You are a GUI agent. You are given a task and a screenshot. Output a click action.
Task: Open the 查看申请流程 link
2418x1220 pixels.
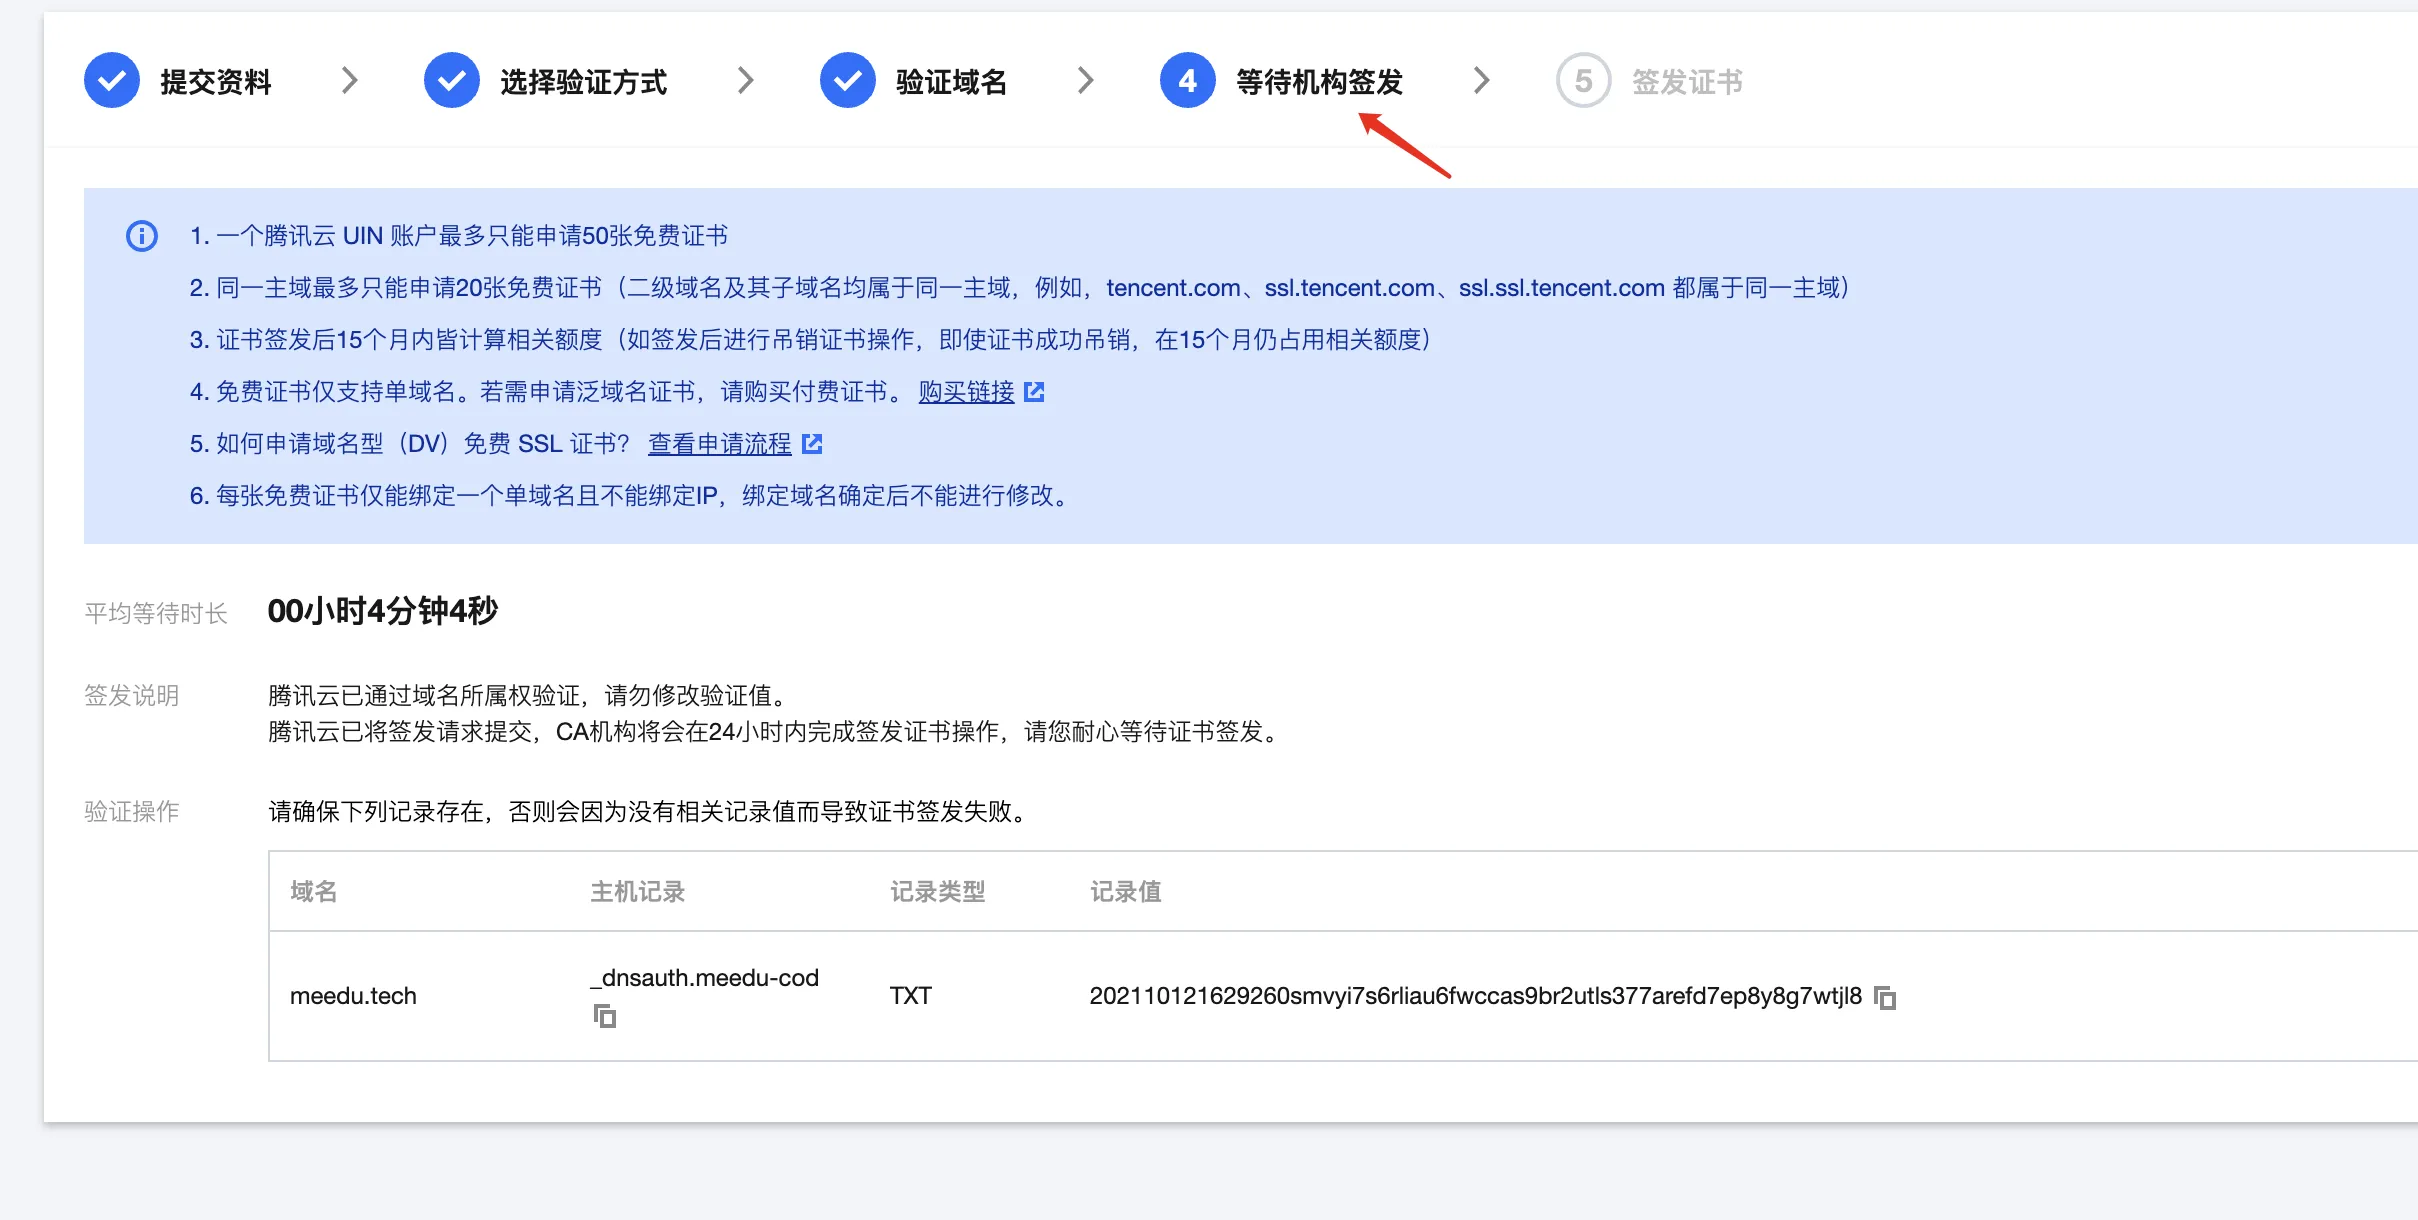720,444
